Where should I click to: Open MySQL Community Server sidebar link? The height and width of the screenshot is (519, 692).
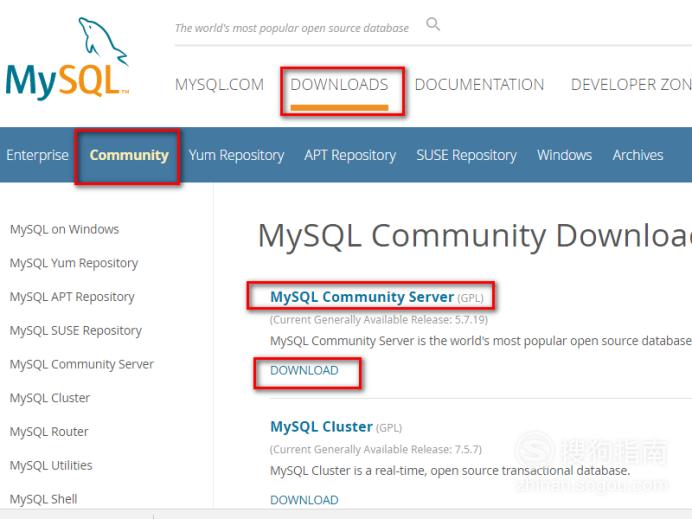coord(82,364)
